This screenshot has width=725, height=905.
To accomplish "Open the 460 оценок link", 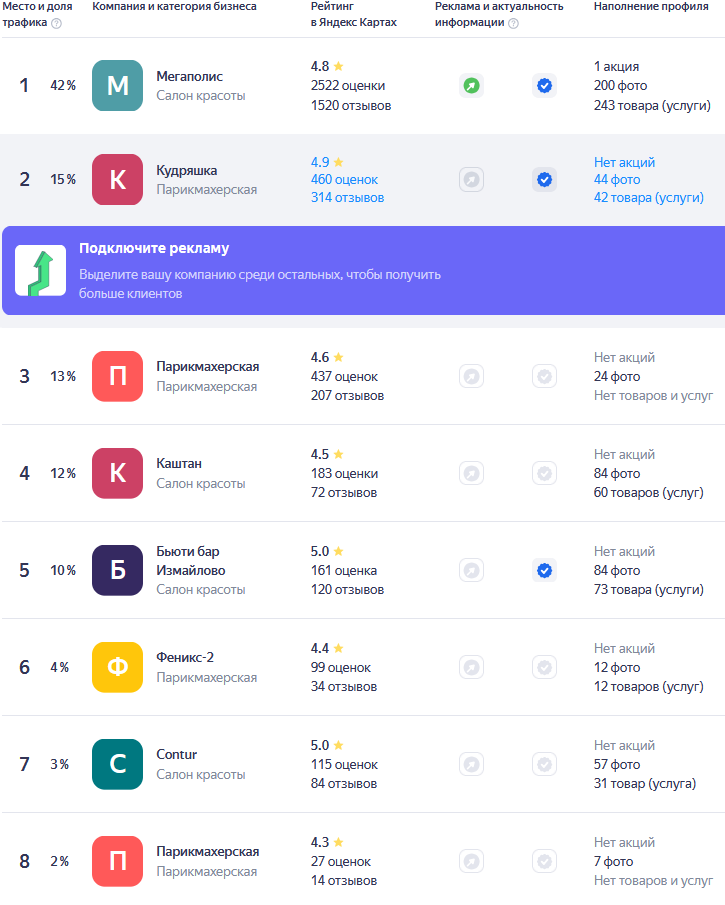I will (344, 179).
